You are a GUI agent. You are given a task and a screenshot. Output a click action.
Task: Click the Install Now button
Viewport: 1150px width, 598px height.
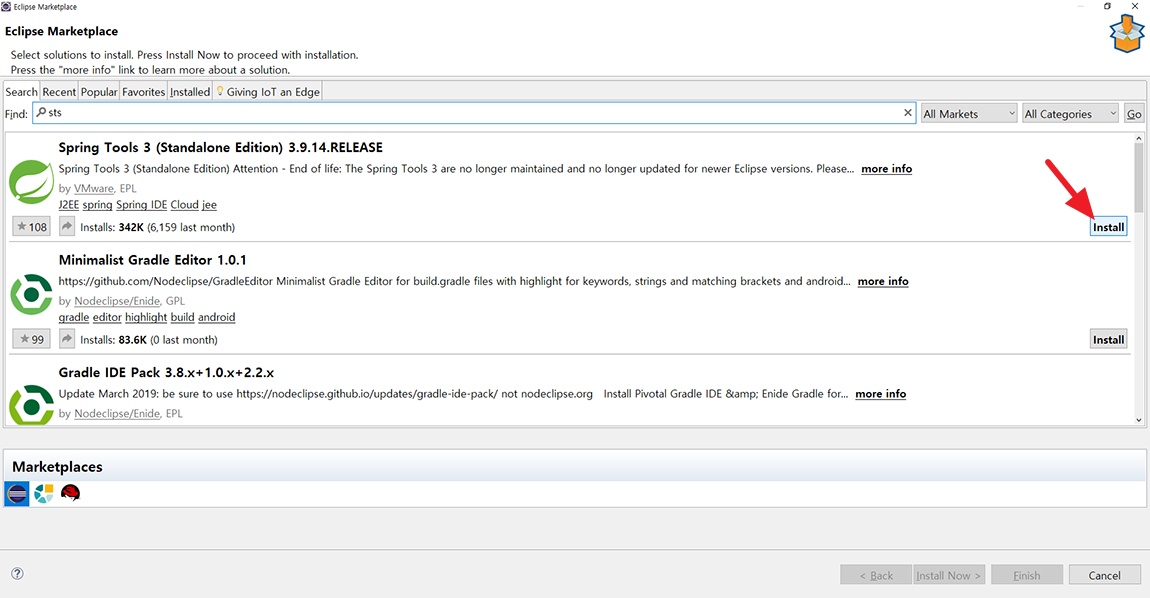coord(948,575)
